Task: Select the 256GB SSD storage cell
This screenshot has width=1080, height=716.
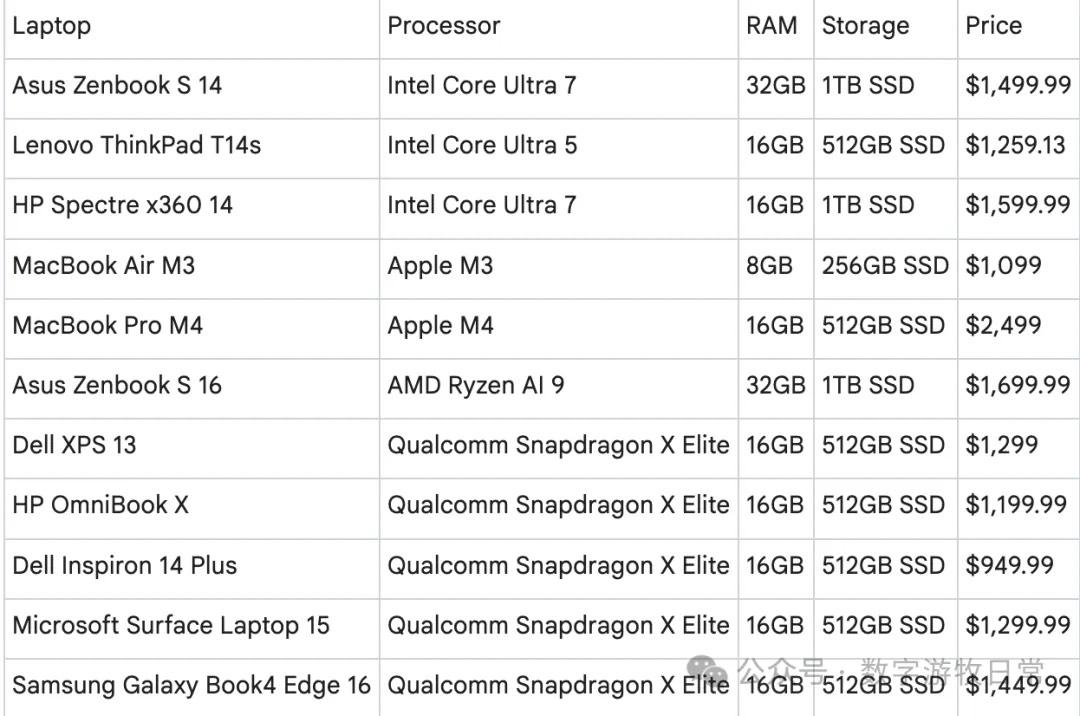Action: pyautogui.click(x=885, y=265)
